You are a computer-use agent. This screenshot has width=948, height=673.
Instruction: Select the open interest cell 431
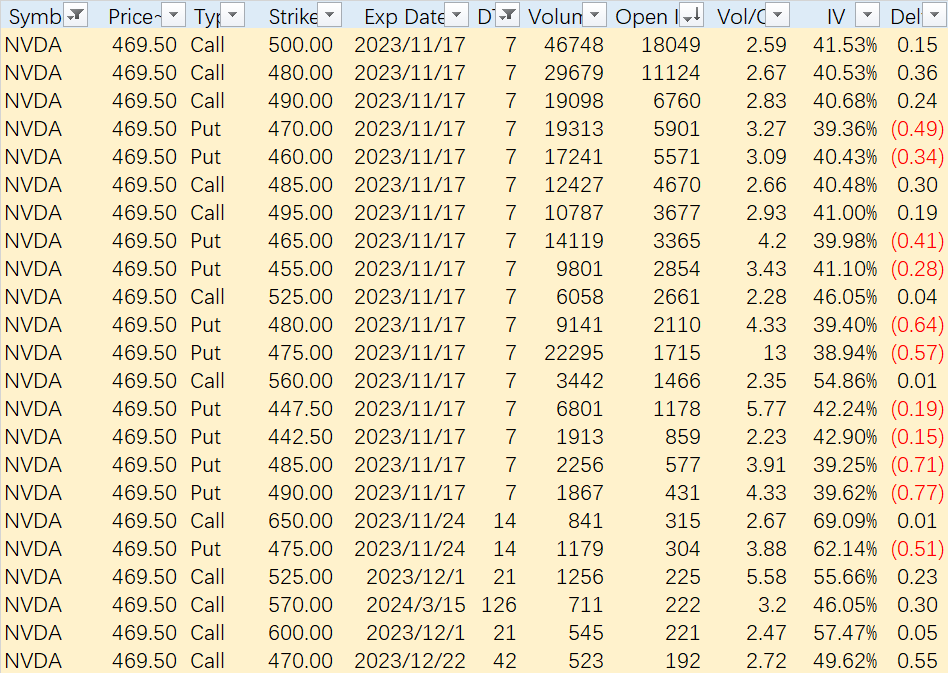tap(683, 493)
